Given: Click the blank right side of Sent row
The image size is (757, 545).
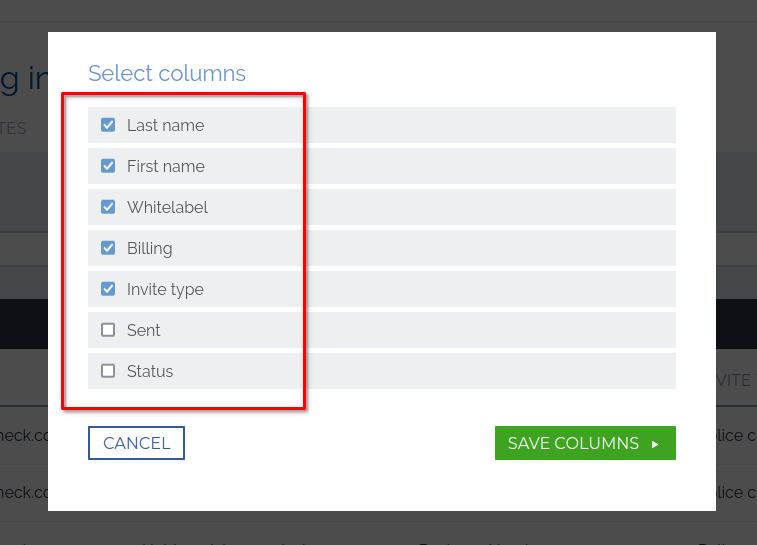Looking at the screenshot, I should tap(500, 330).
